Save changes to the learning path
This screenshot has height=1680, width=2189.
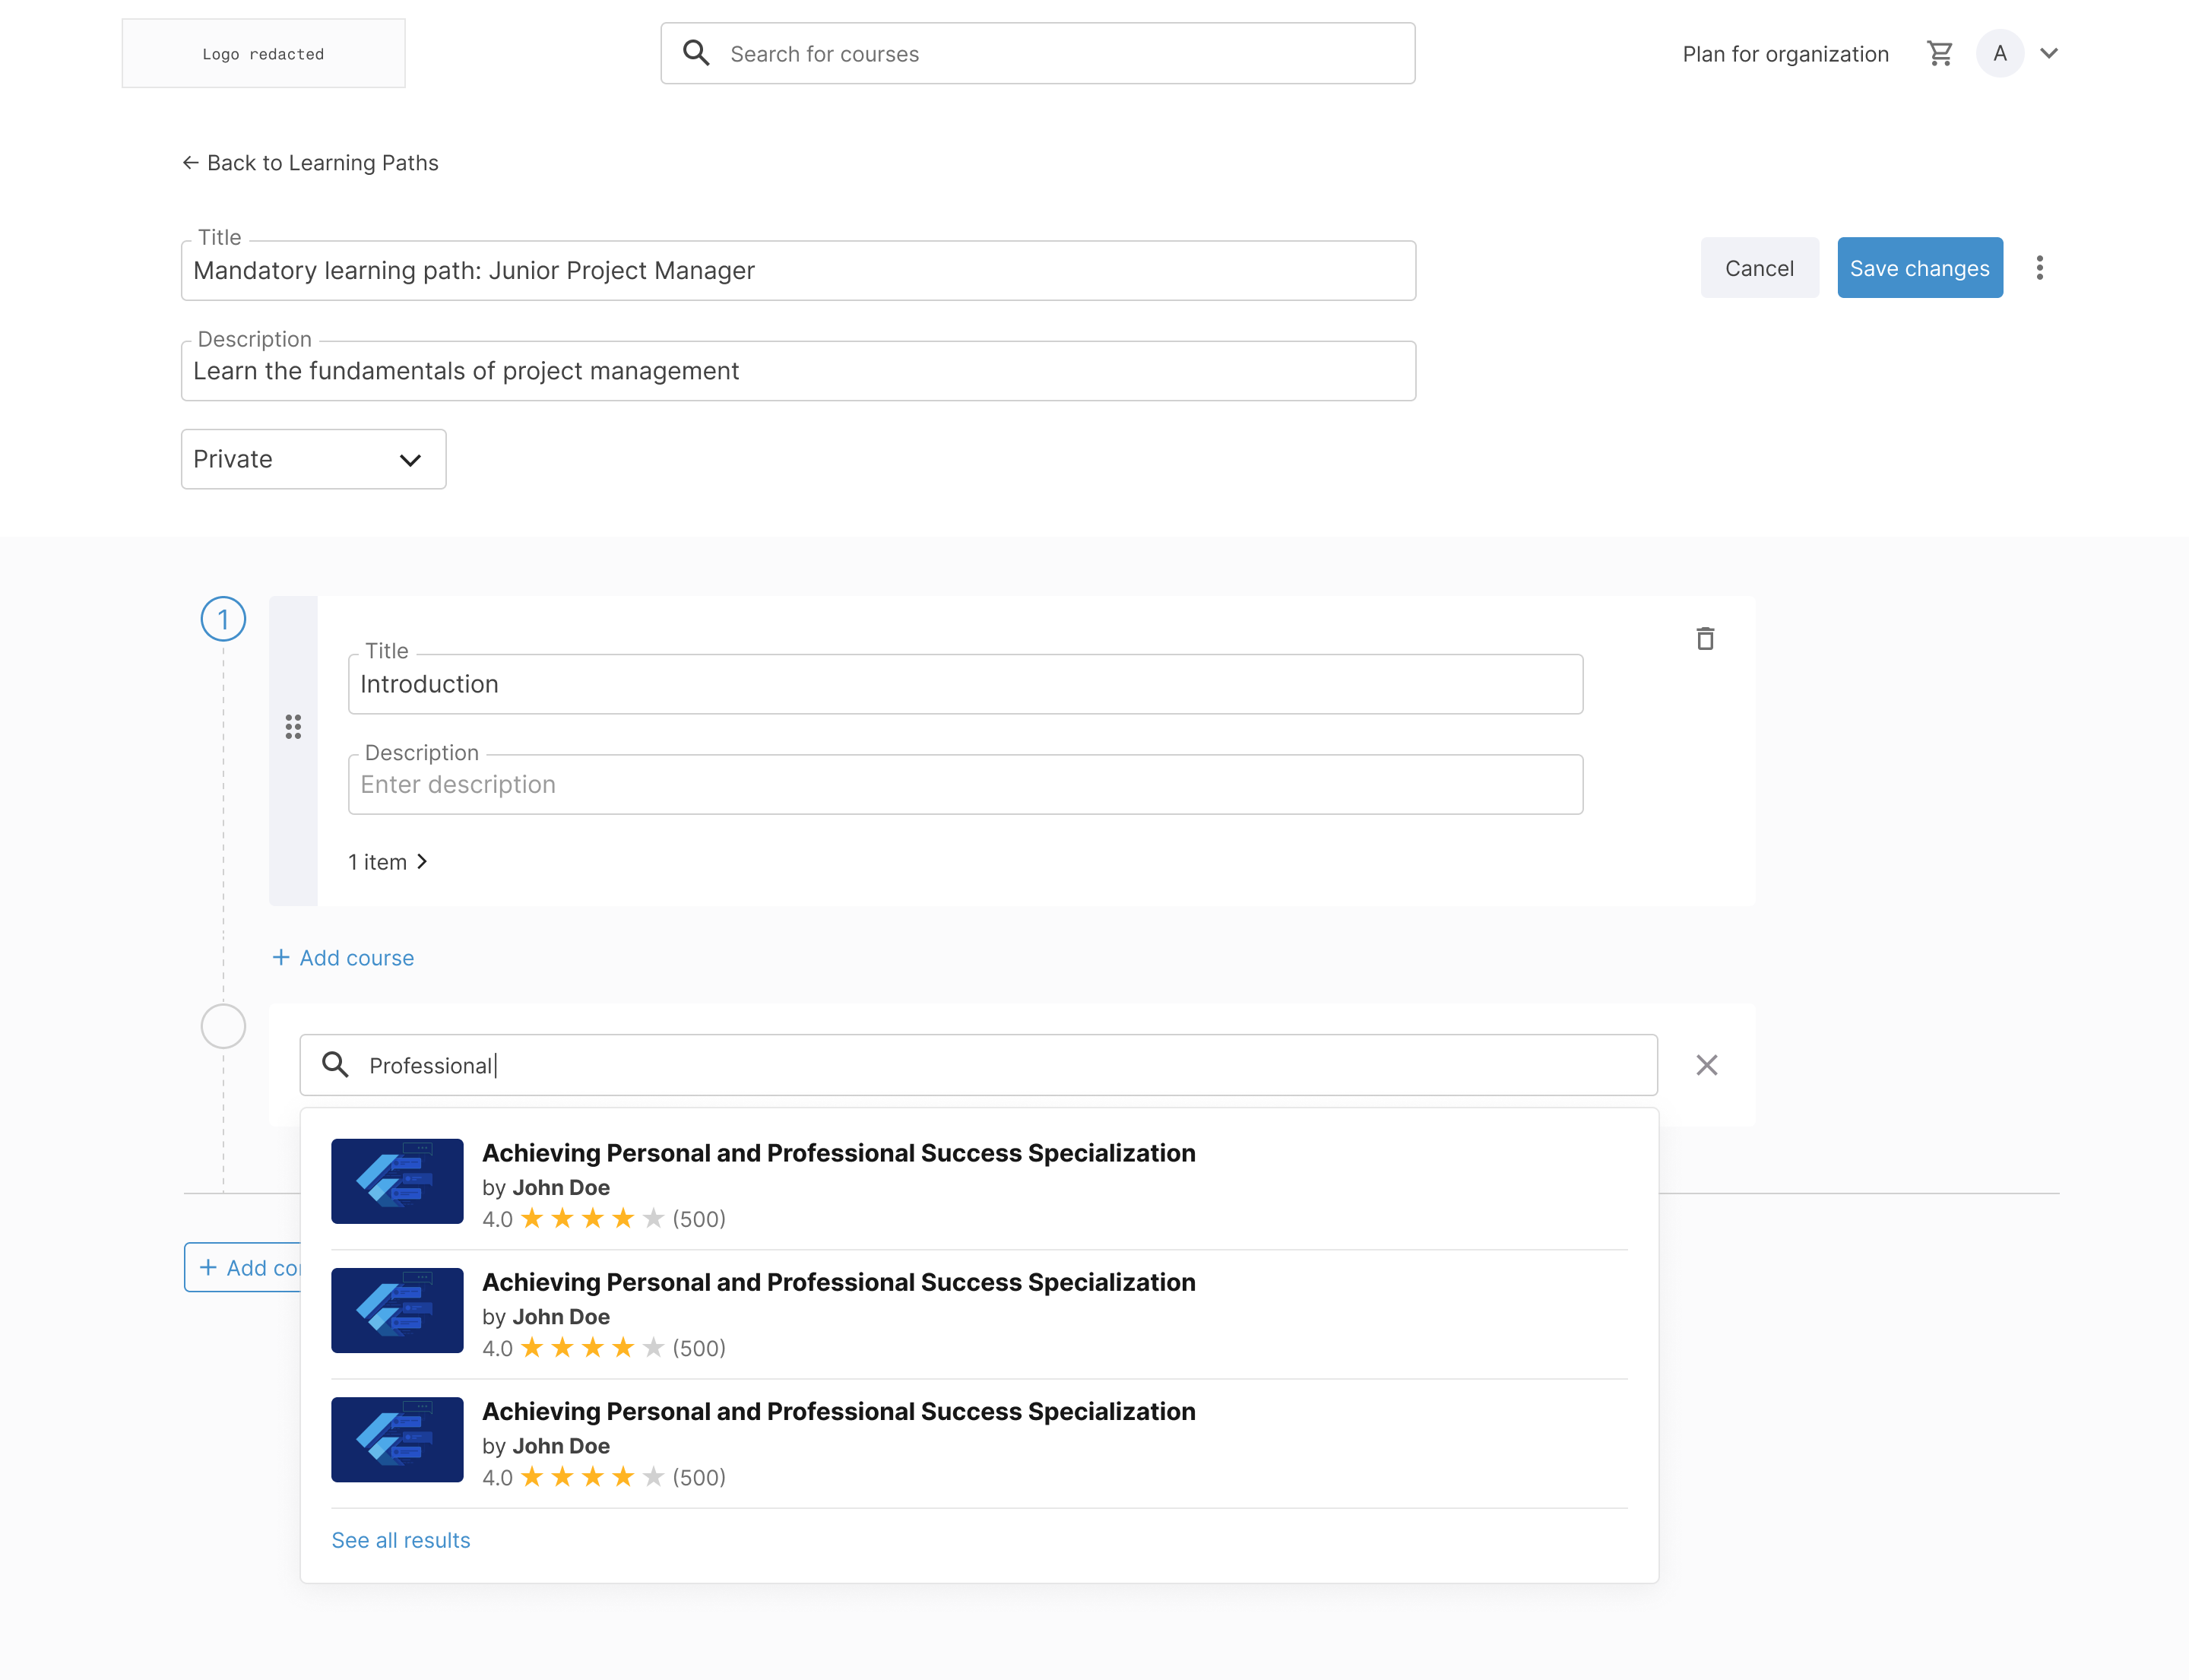point(1919,267)
